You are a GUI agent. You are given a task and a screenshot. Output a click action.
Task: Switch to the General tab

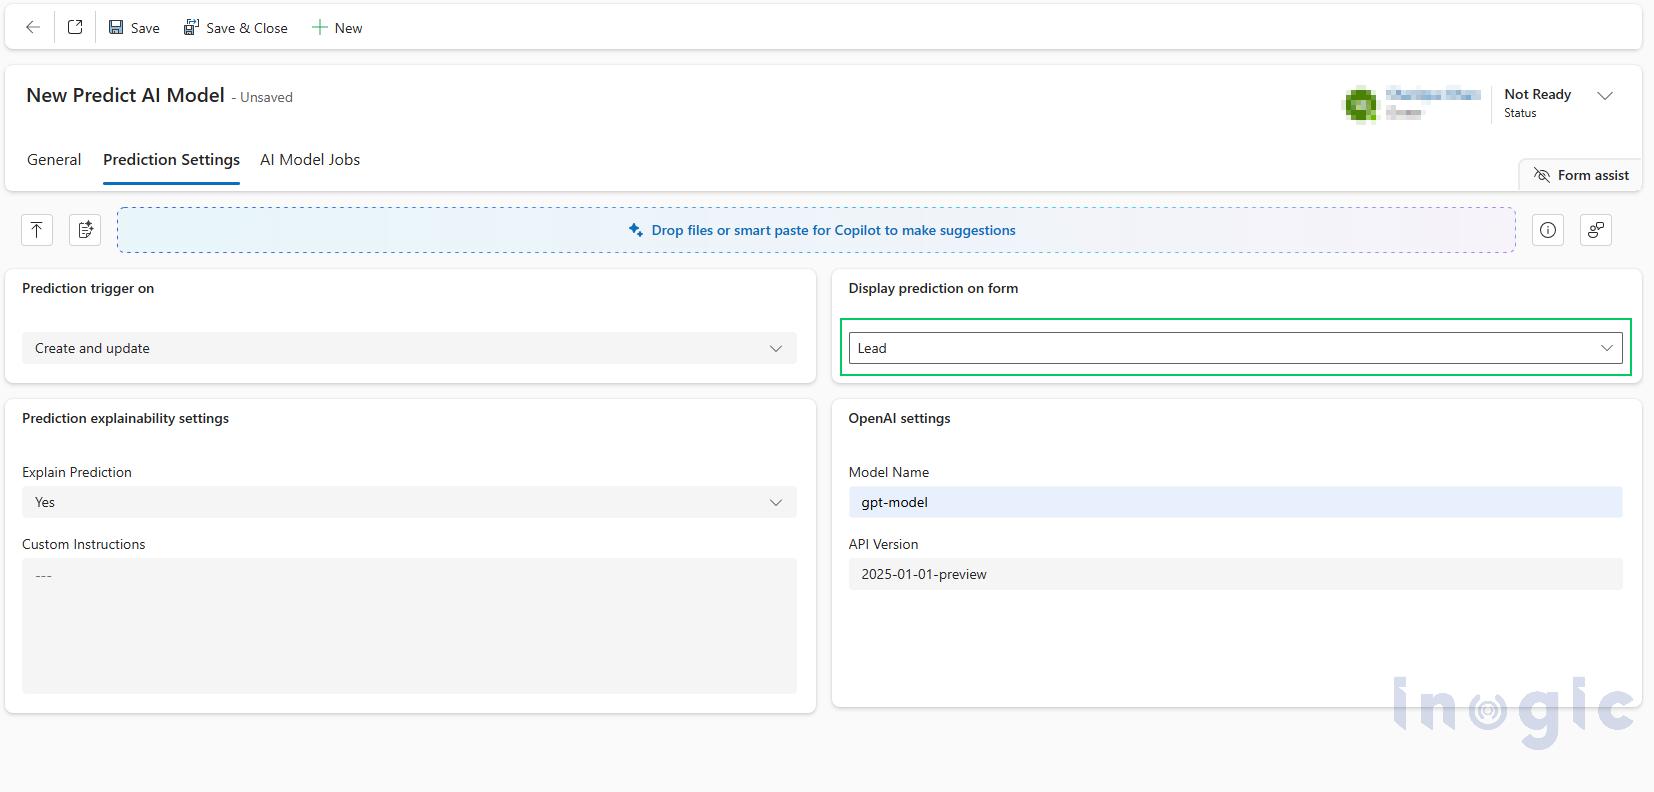click(54, 160)
